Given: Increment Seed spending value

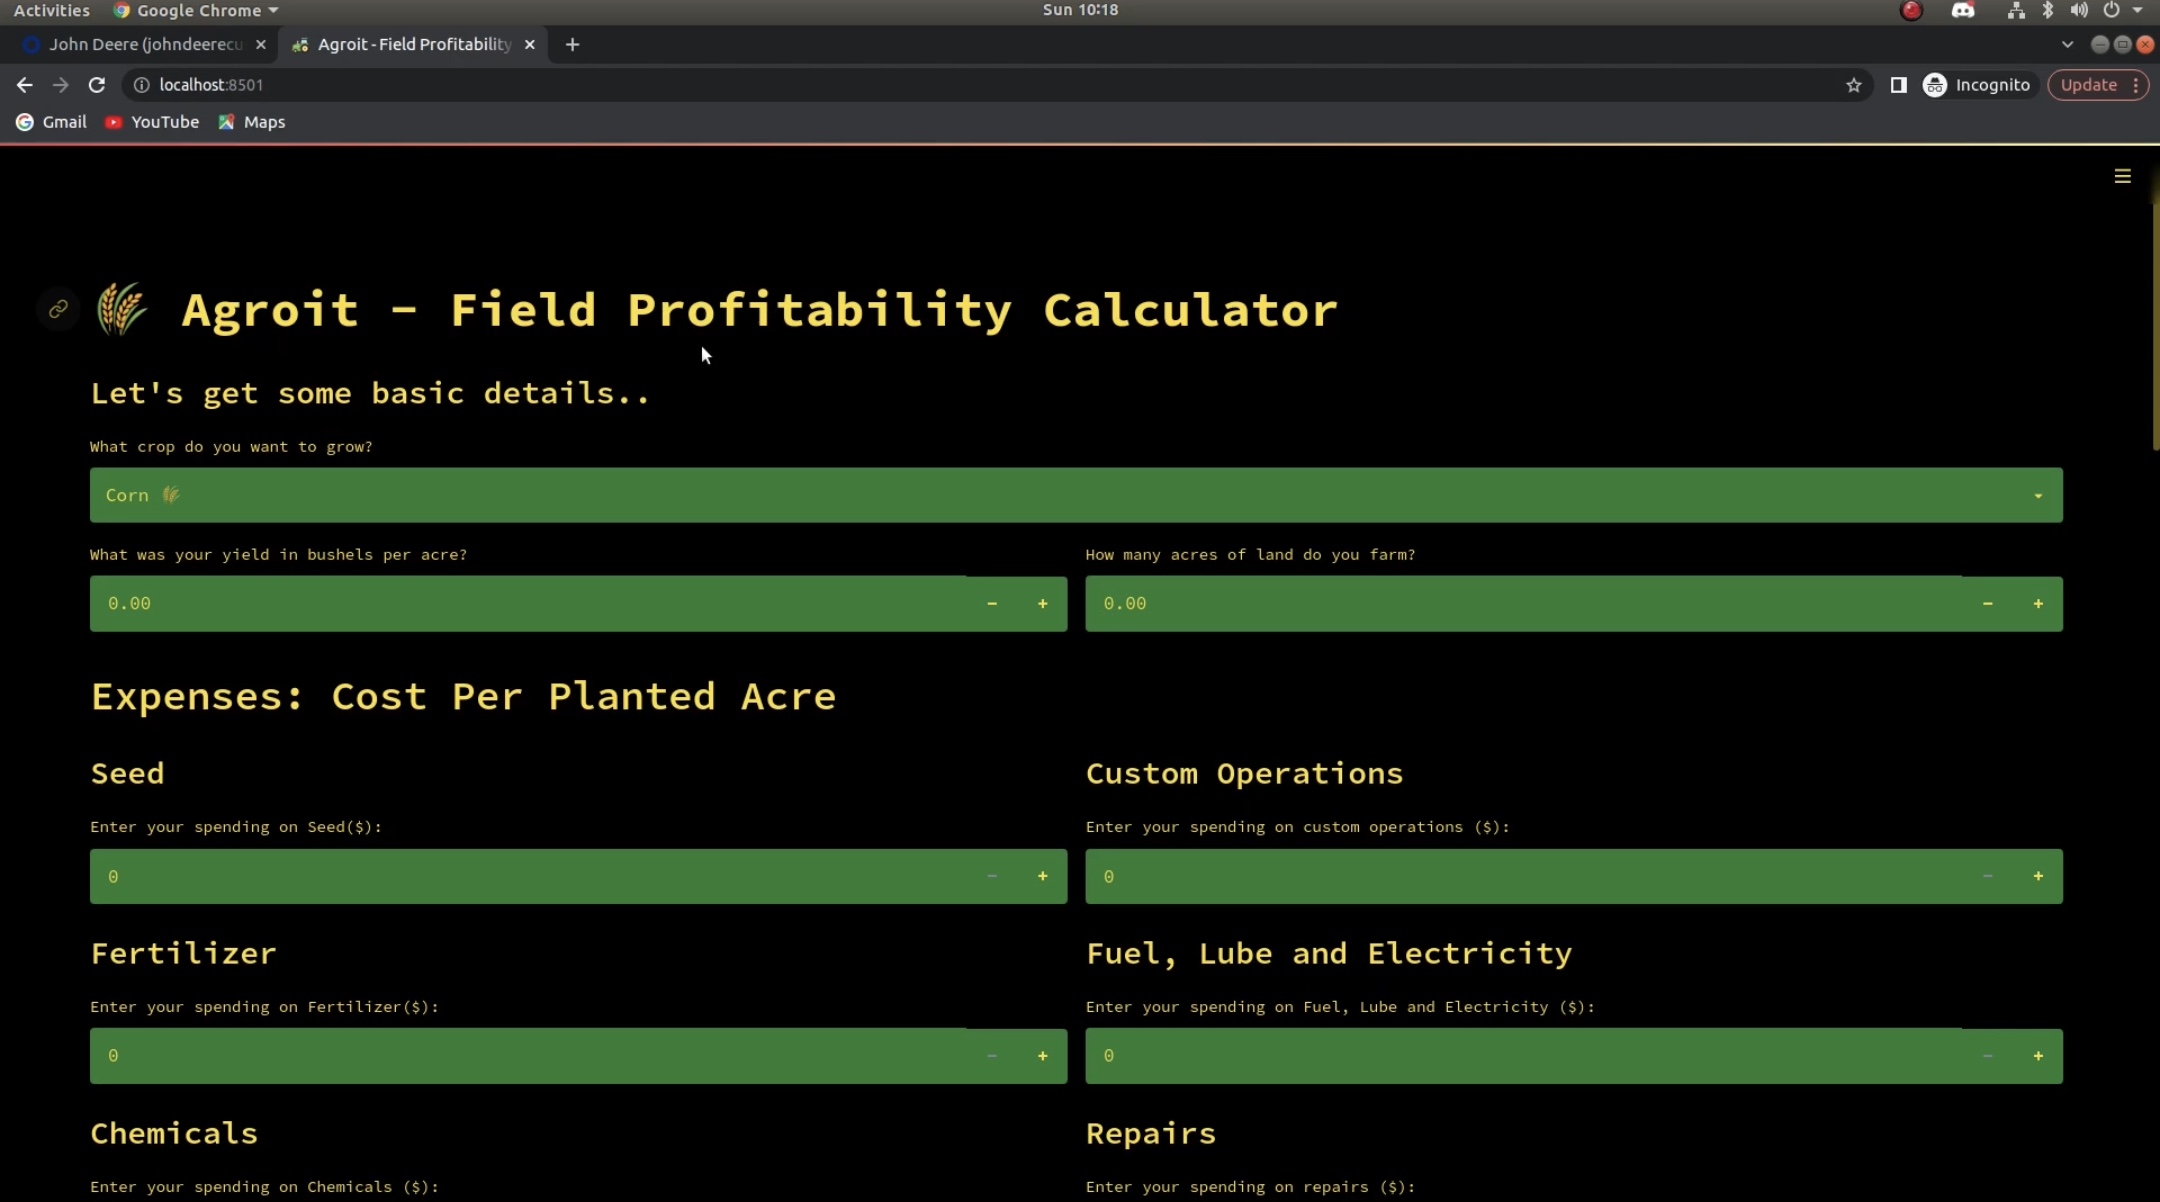Looking at the screenshot, I should pos(1042,876).
